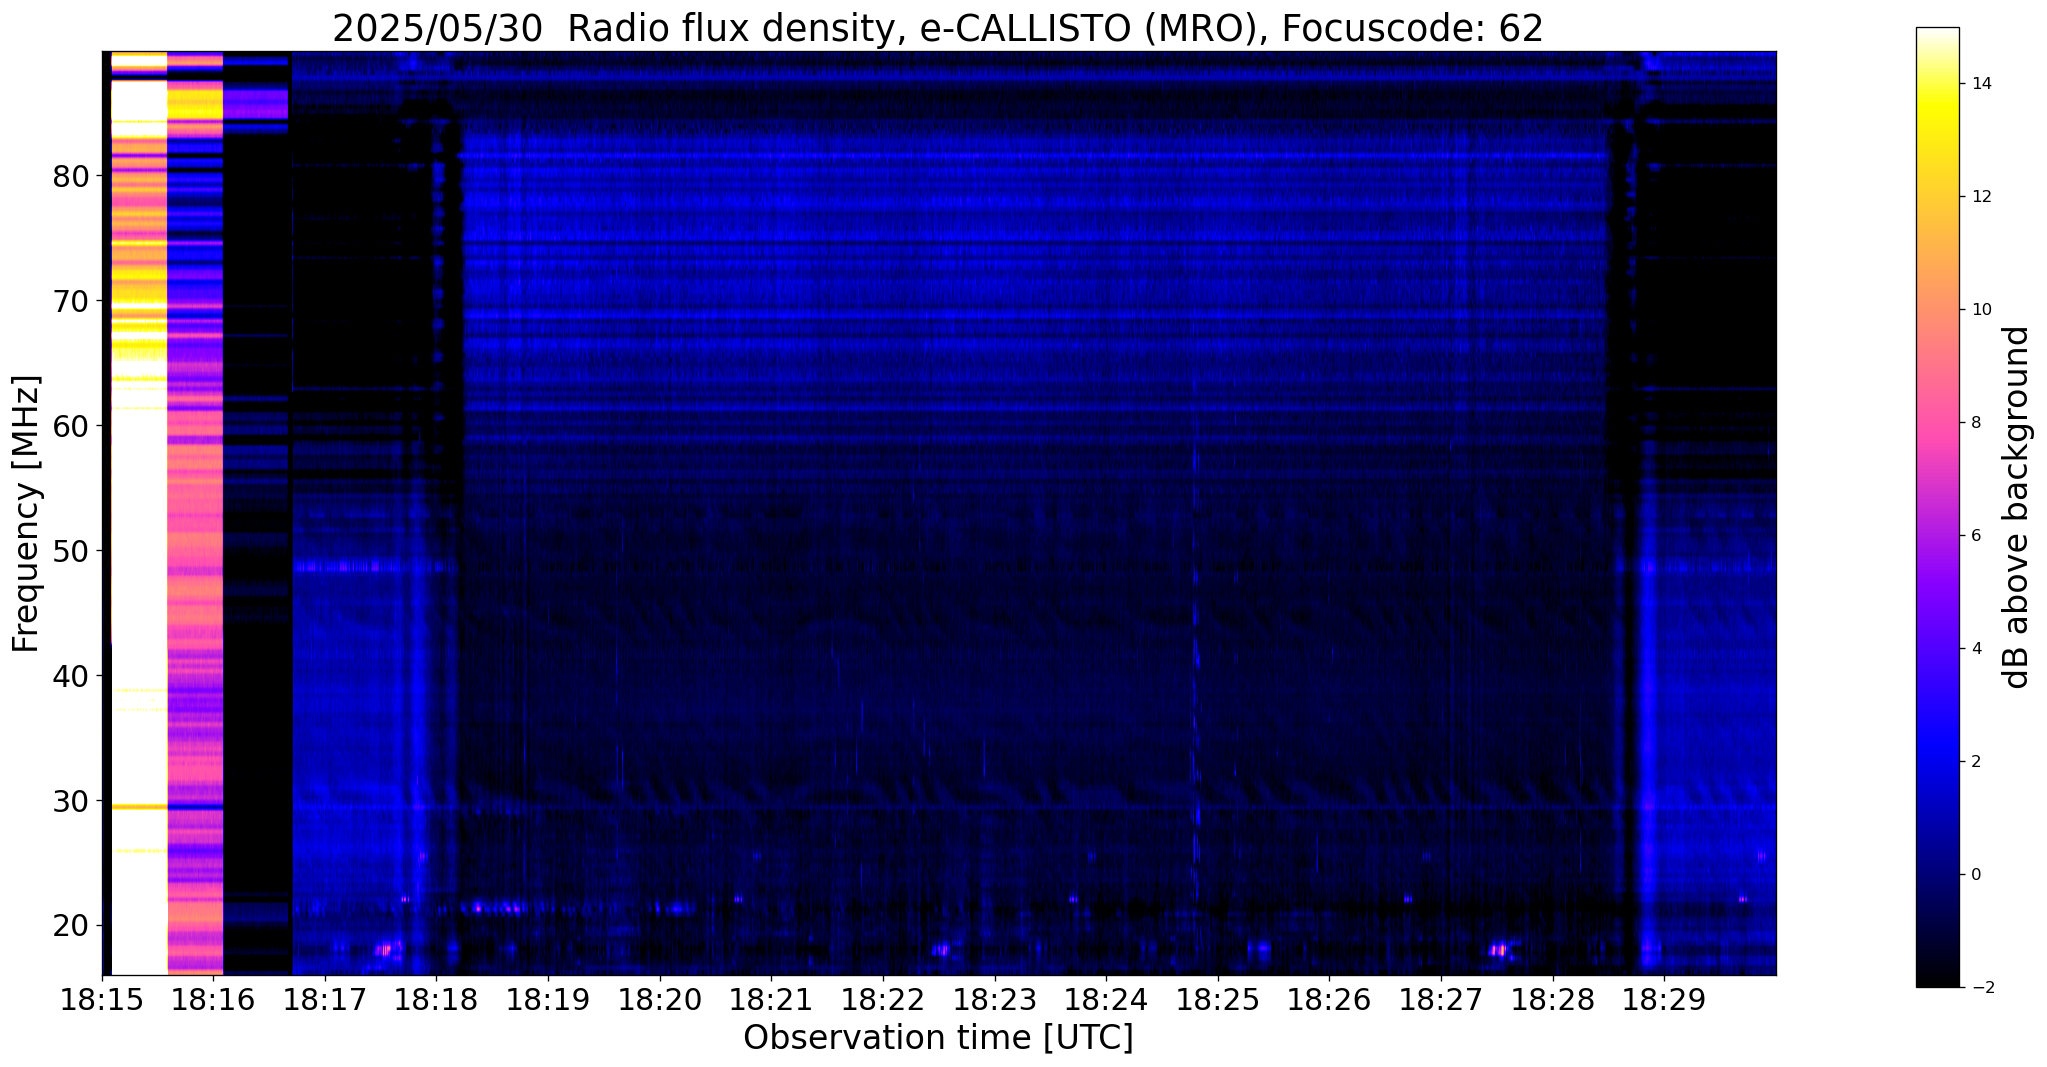Click the 'dB above background' colorbar label
This screenshot has width=2047, height=1067.
[x=2017, y=507]
